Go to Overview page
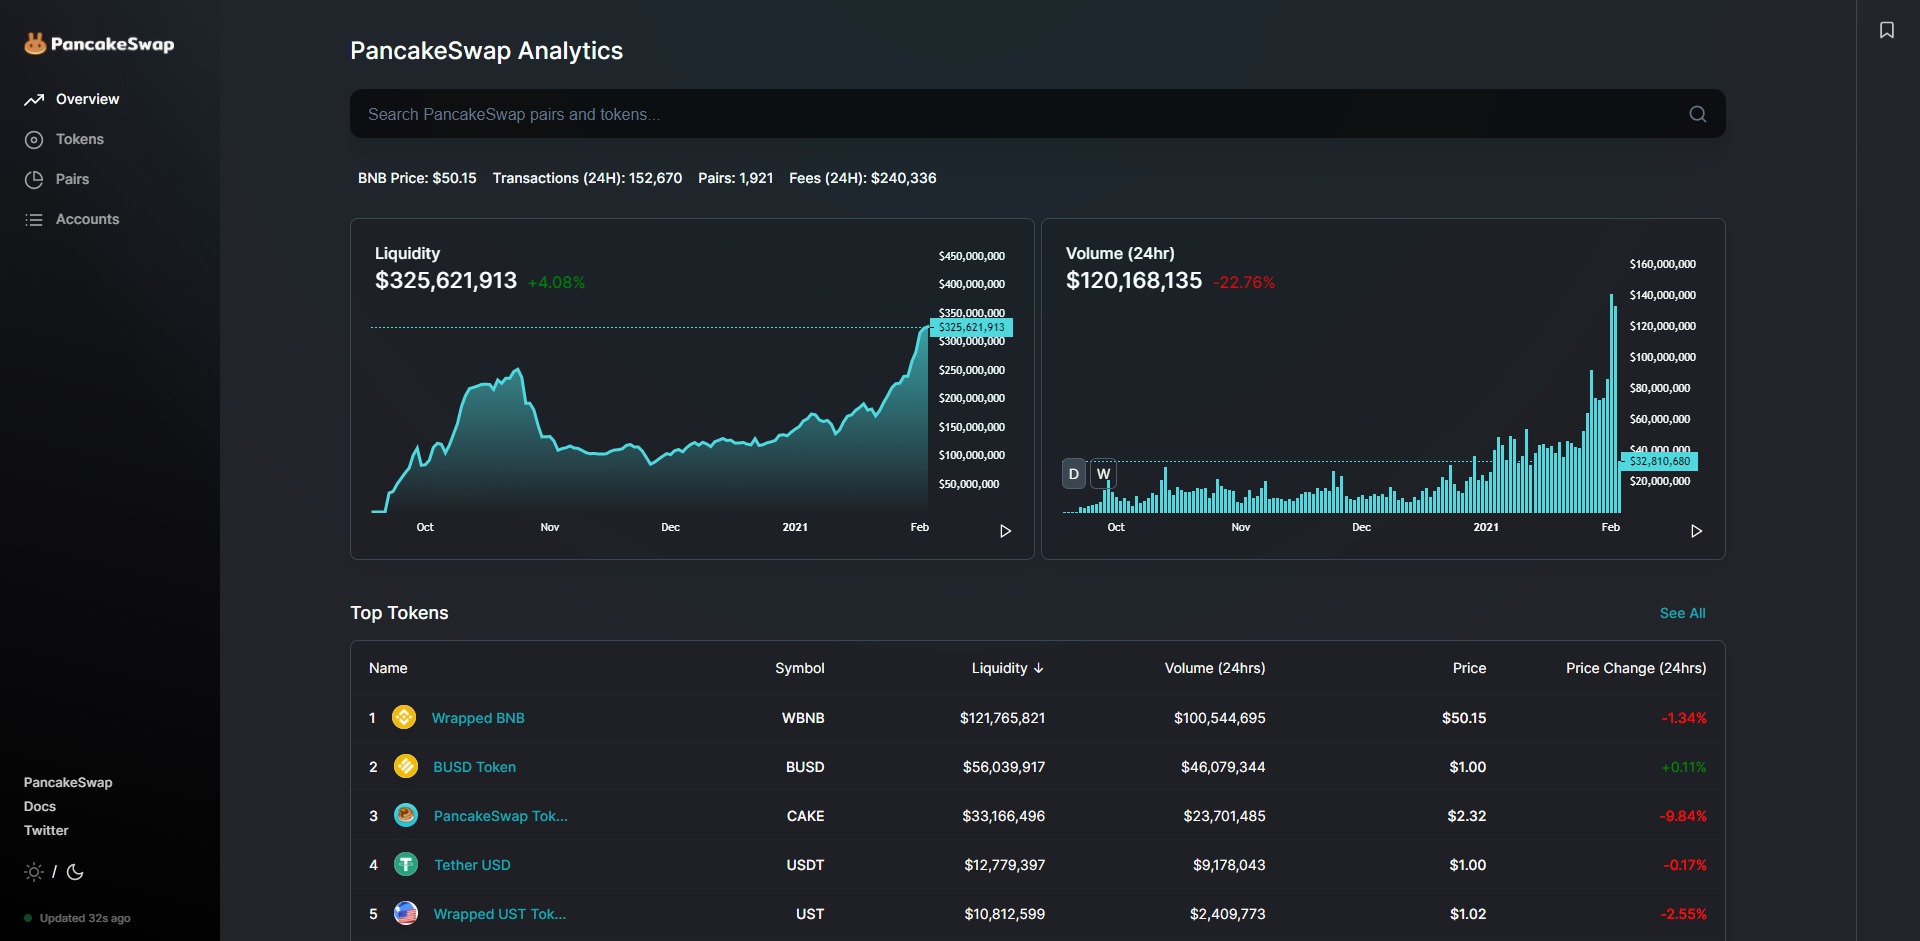 (87, 99)
